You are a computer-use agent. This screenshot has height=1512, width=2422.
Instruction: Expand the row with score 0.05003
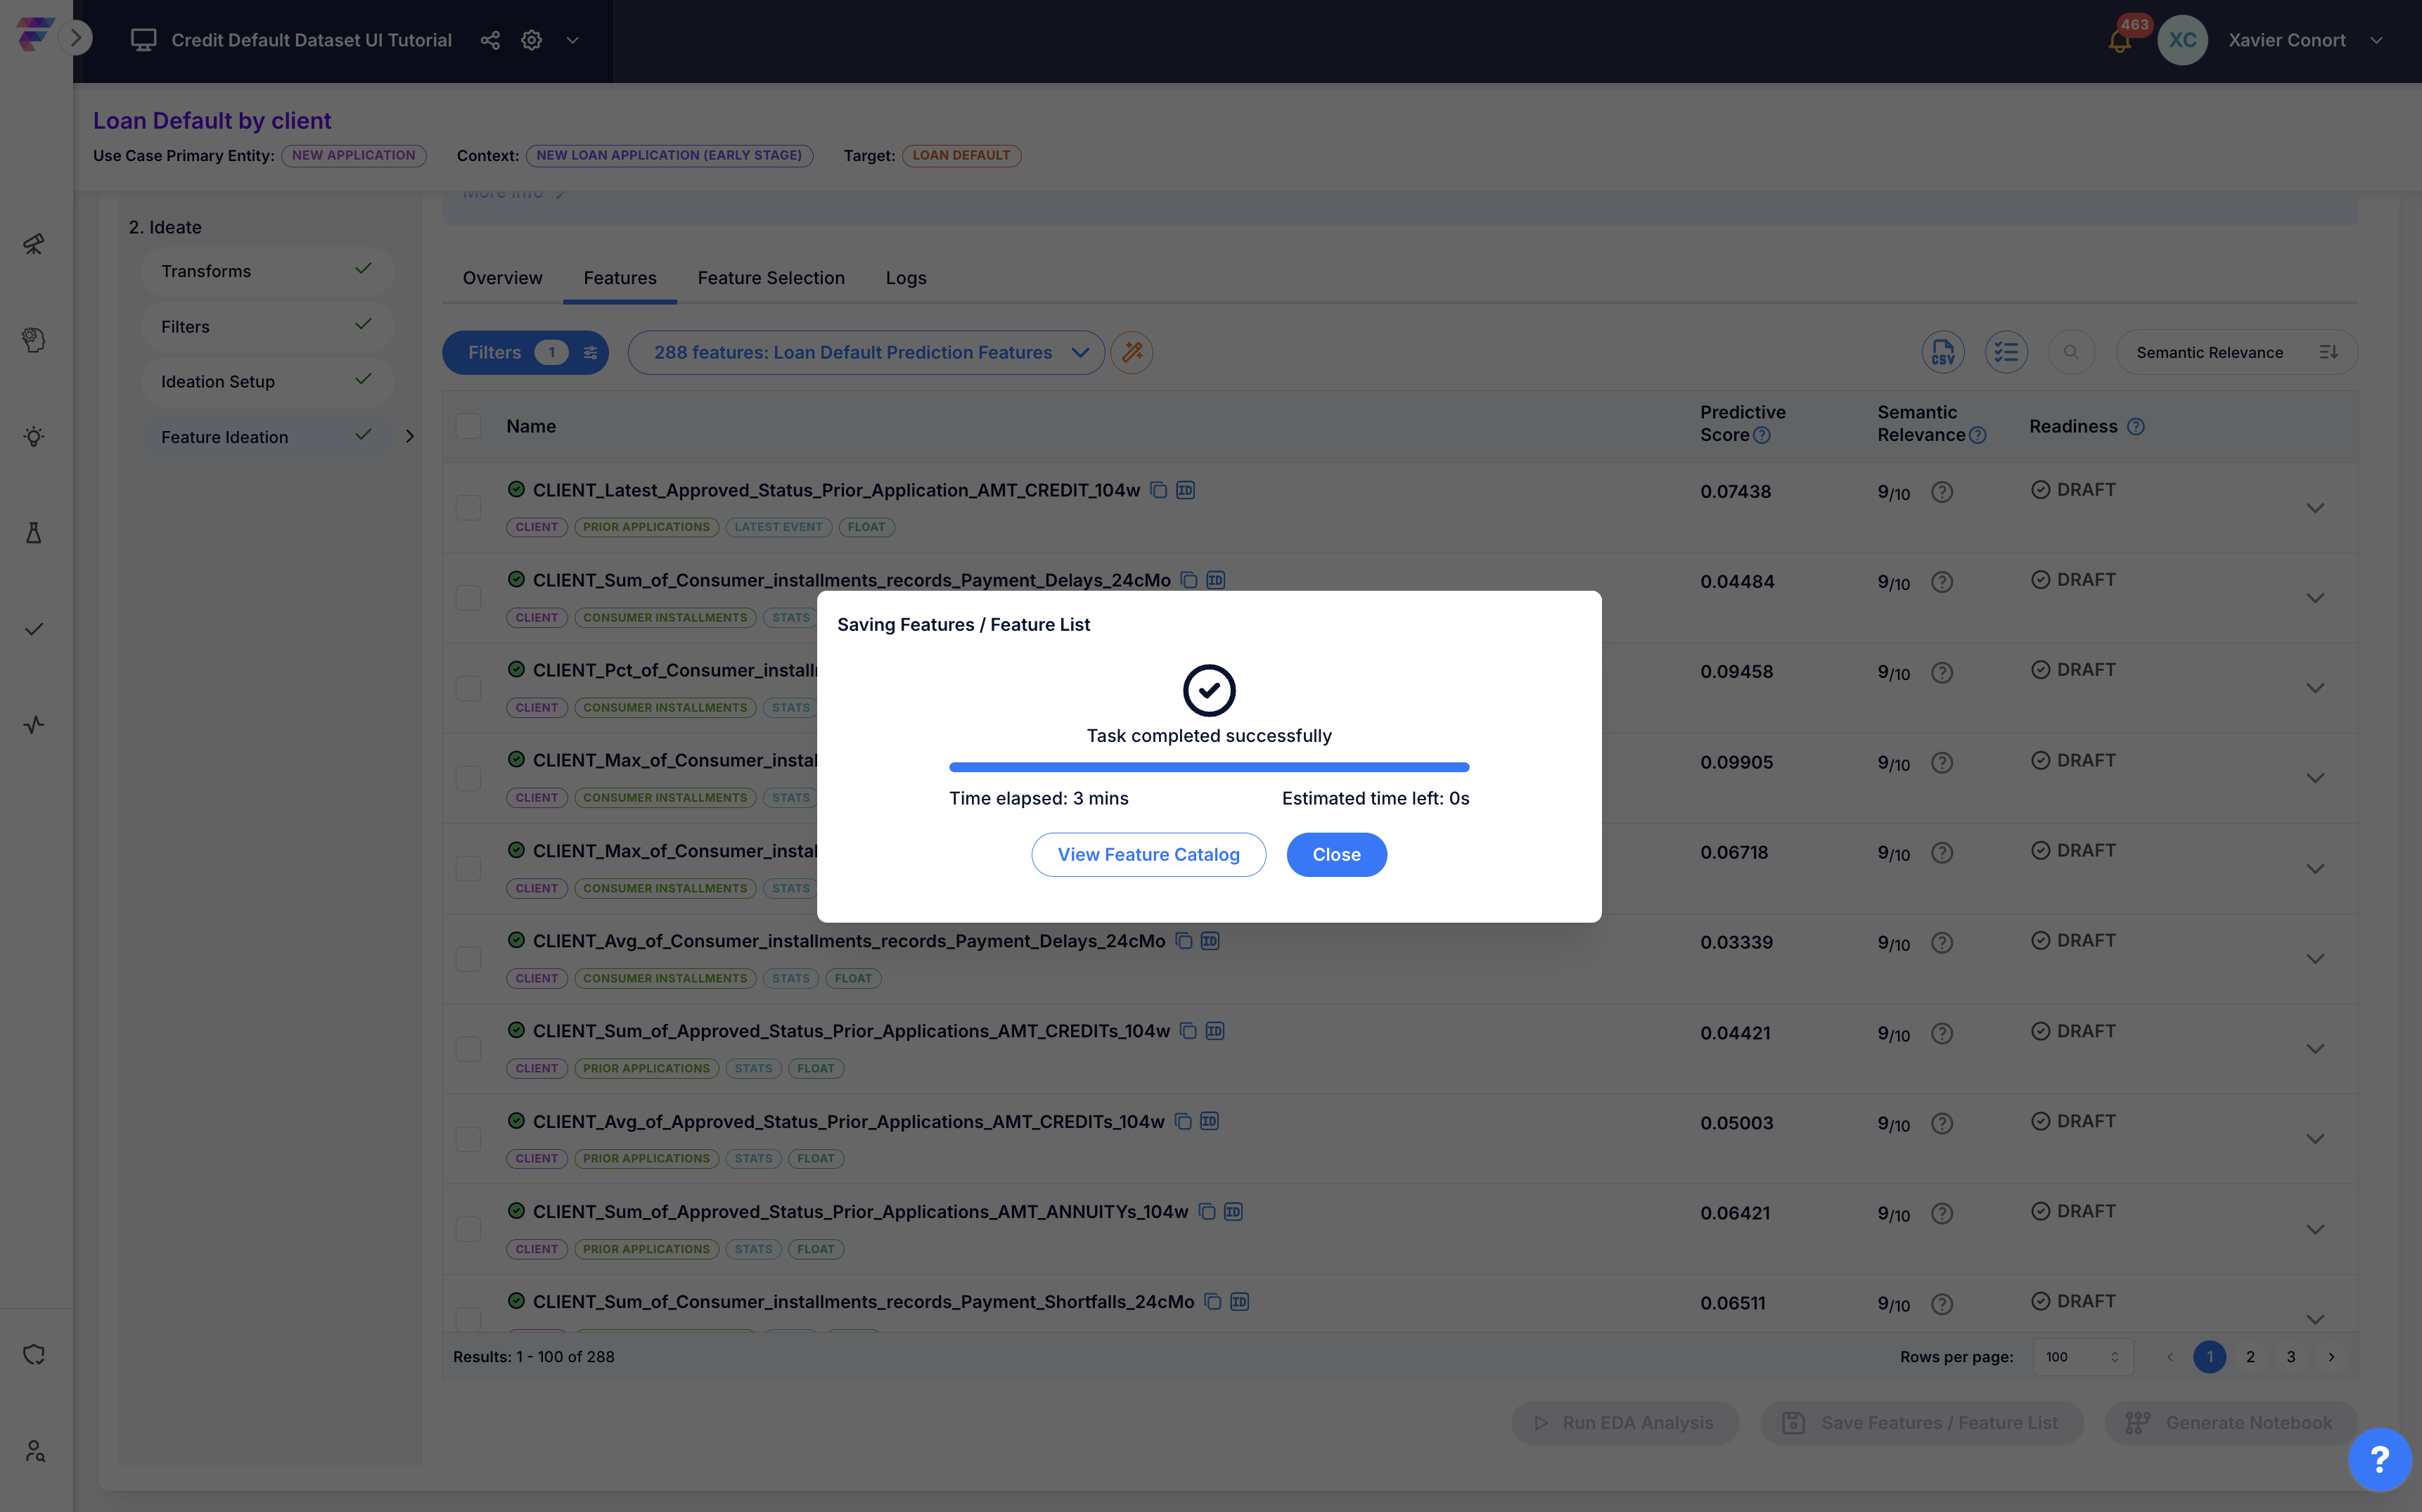tap(2315, 1139)
